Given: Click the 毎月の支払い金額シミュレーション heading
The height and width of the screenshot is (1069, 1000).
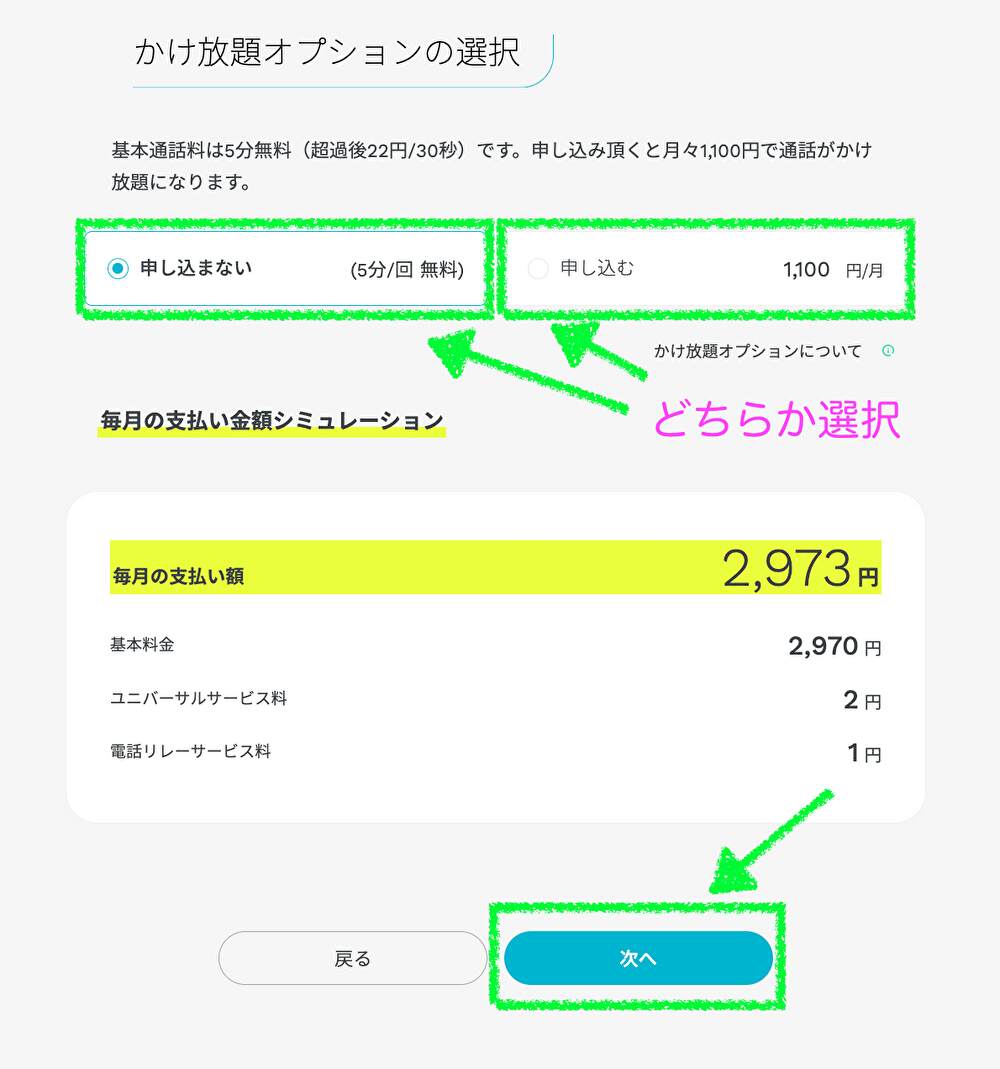Looking at the screenshot, I should (271, 421).
